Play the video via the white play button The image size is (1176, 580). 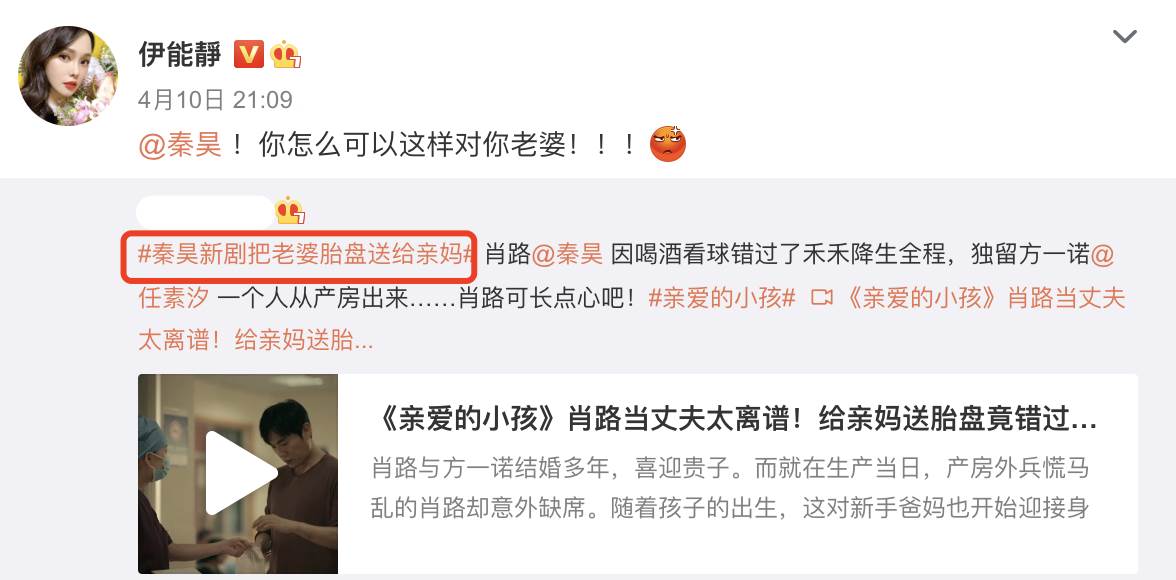238,473
